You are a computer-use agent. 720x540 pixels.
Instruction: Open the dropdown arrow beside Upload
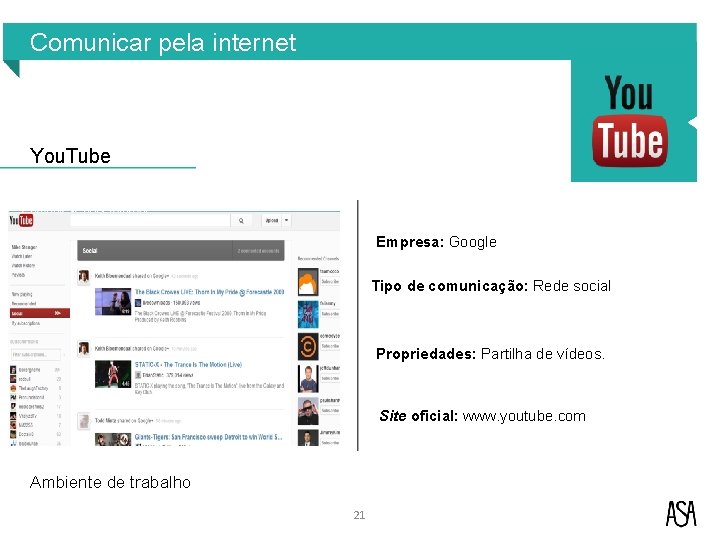pos(287,220)
